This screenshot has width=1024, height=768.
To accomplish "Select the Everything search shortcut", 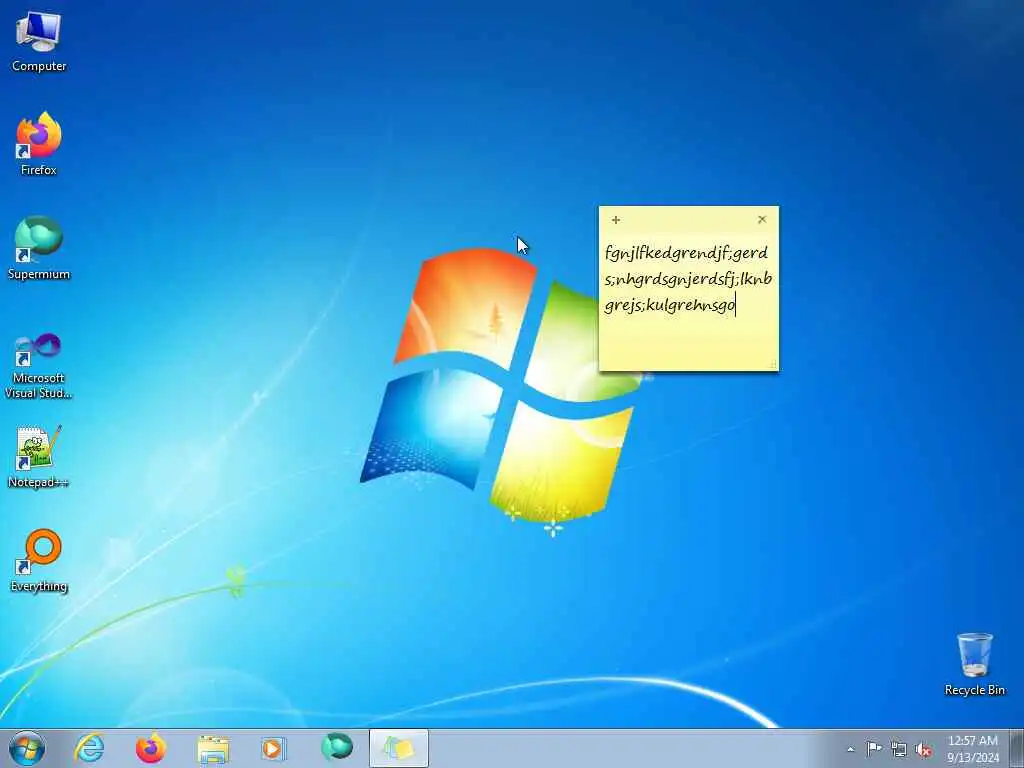I will click(x=39, y=560).
